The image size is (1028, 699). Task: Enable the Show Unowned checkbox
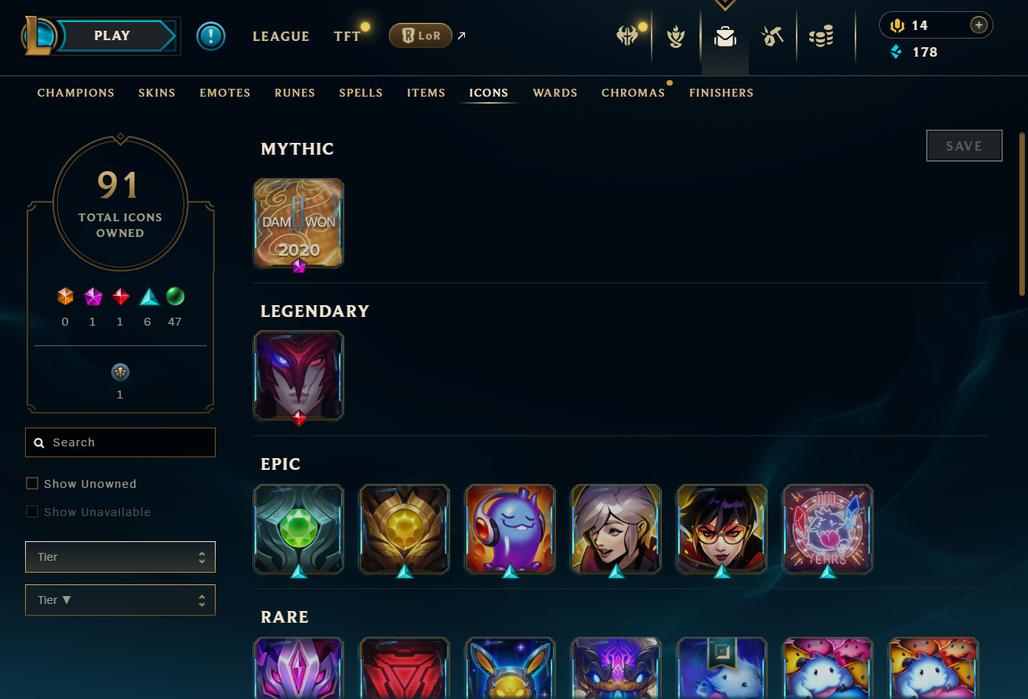31,483
